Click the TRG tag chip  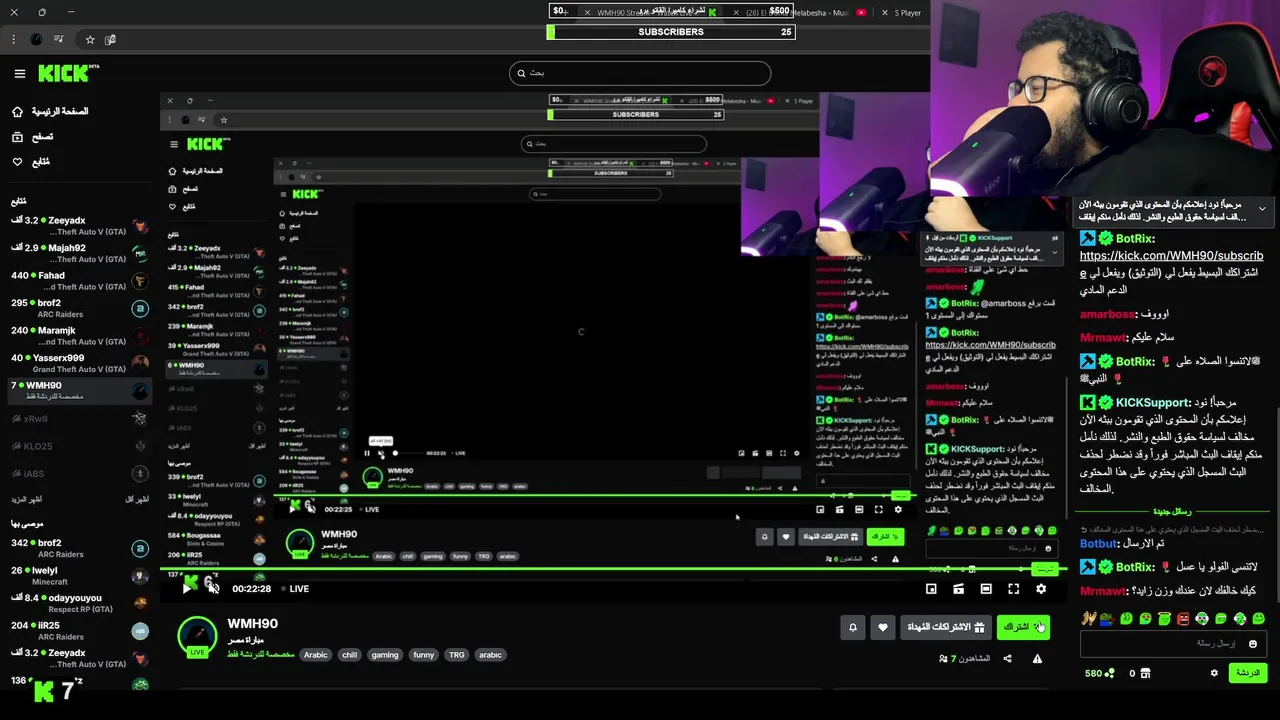coord(457,655)
